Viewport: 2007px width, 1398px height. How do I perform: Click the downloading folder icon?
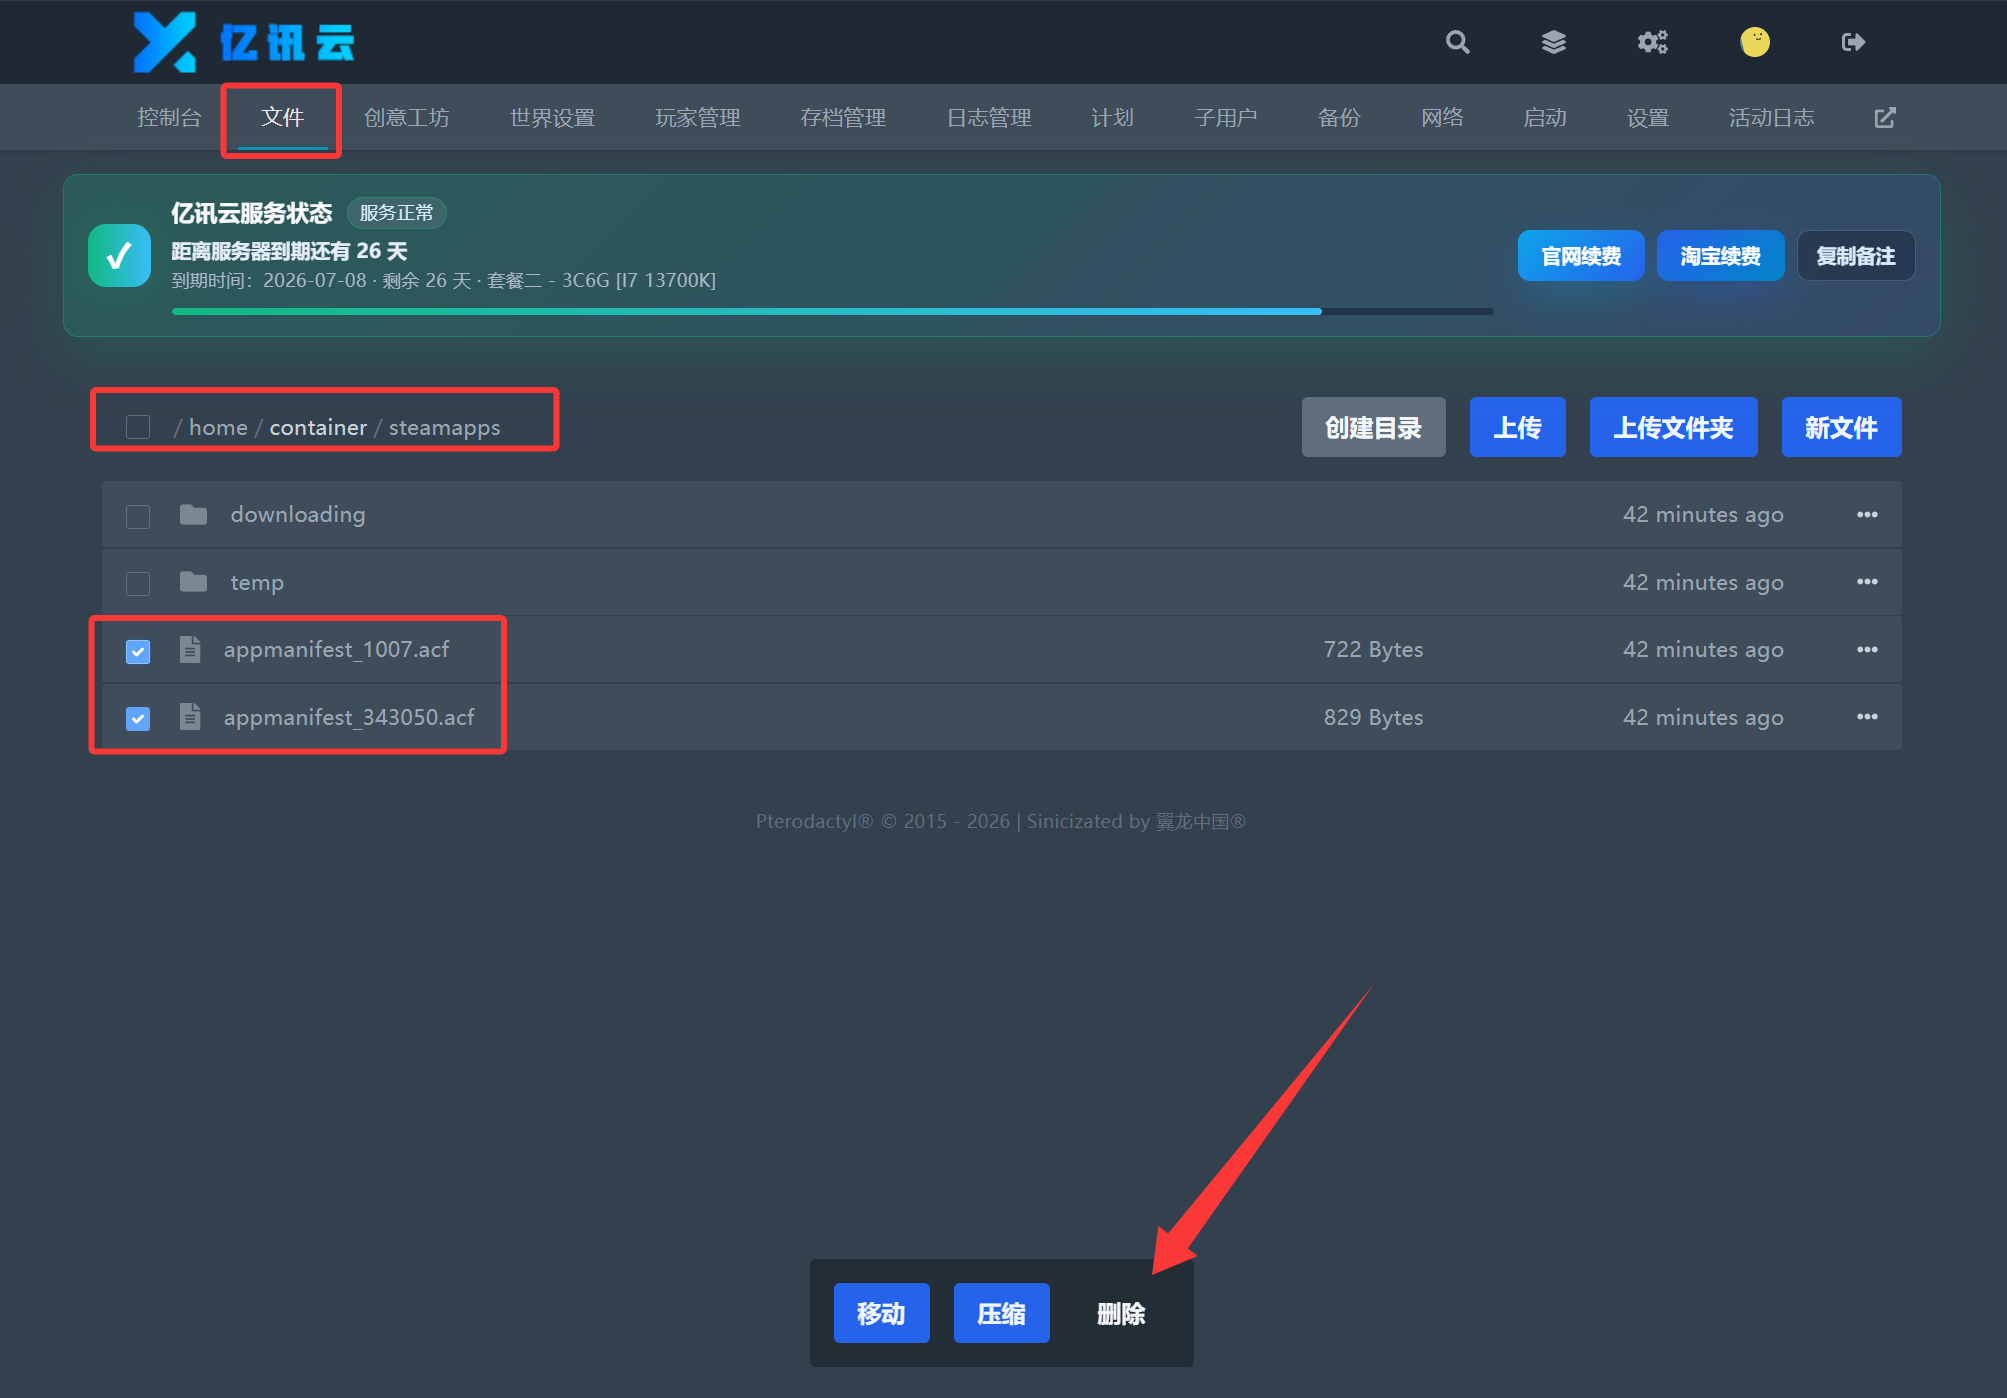(193, 514)
